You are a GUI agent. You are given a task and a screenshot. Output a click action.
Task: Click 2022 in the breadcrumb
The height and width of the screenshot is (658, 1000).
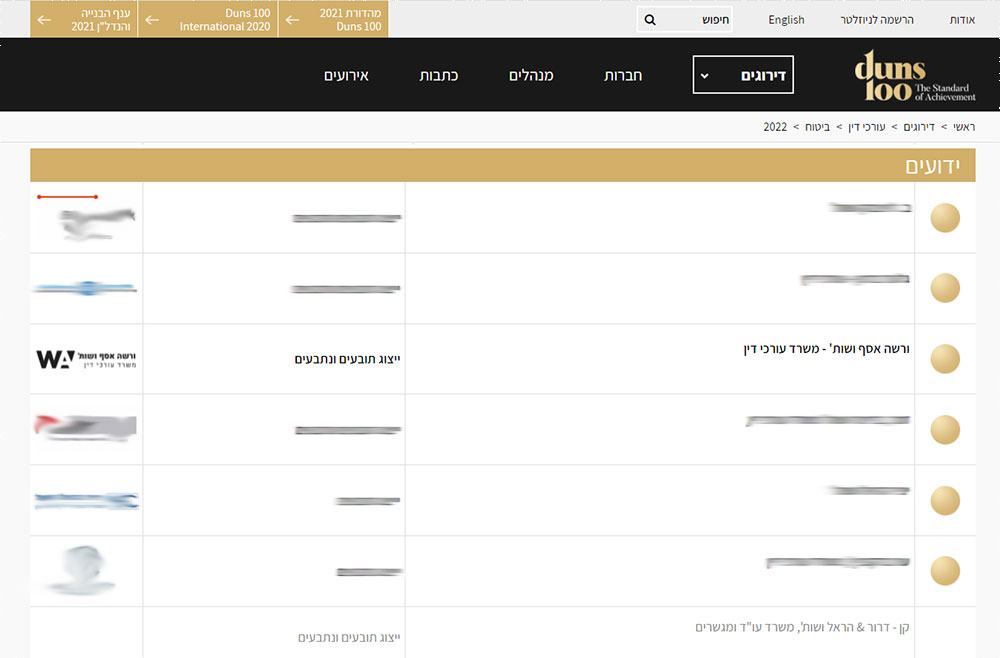point(775,127)
